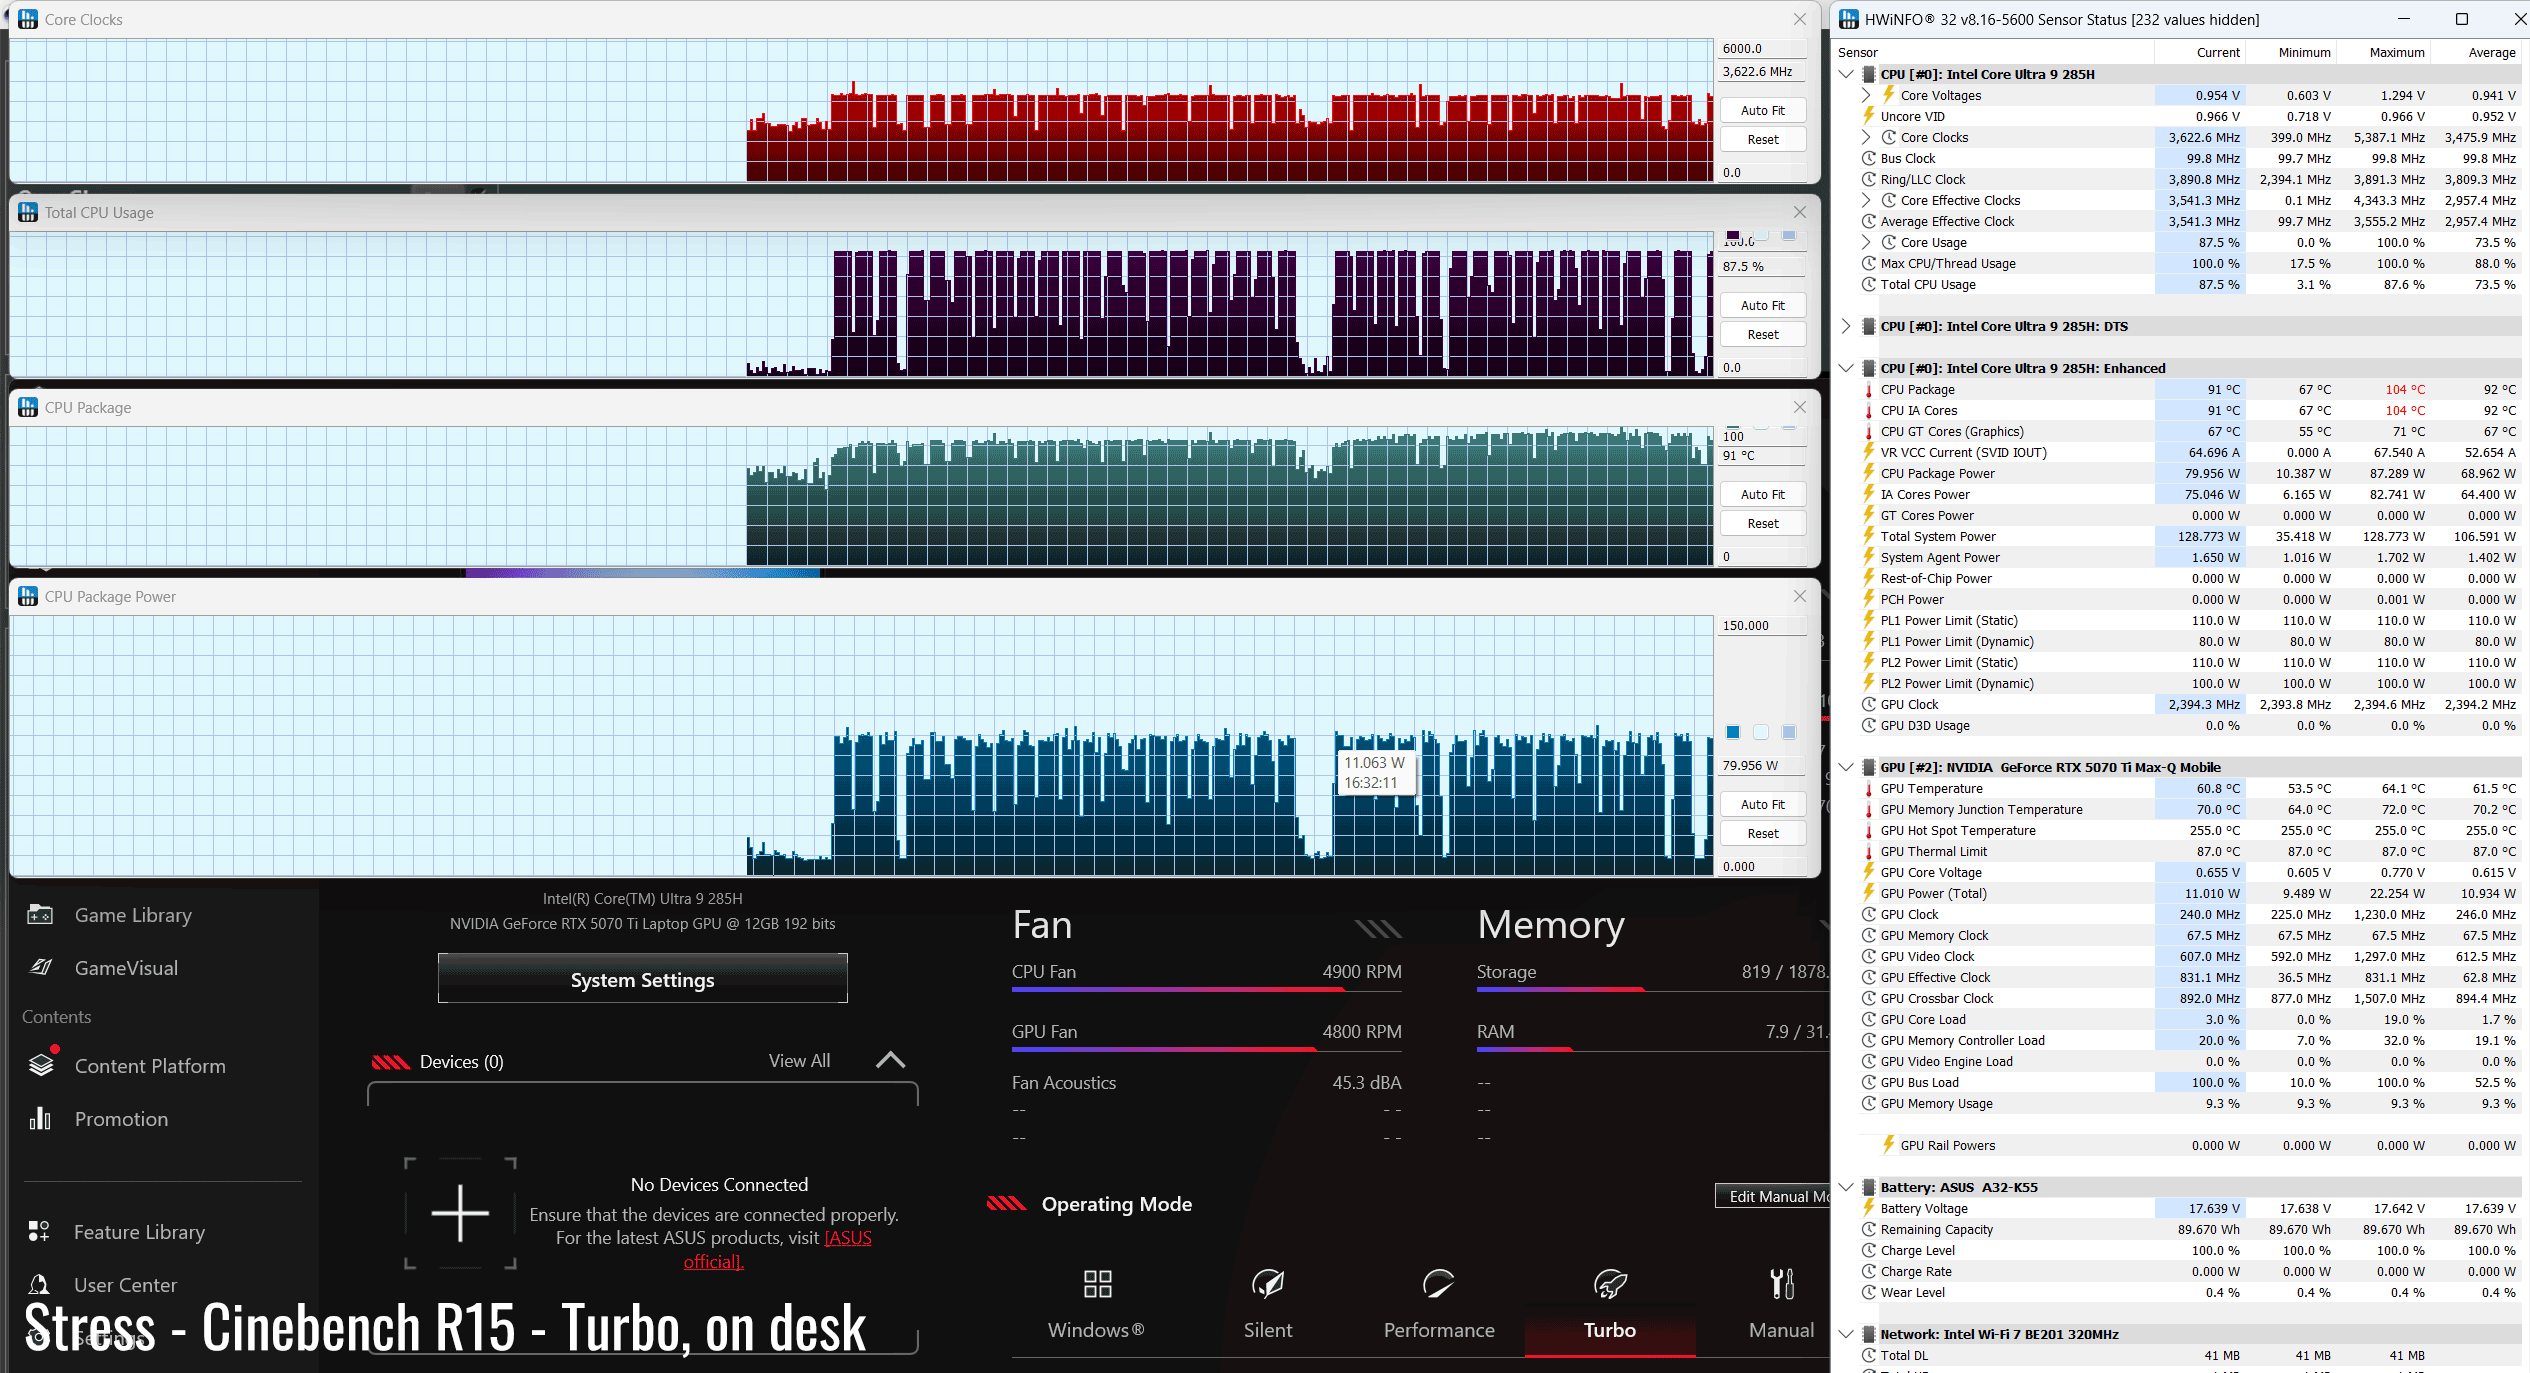This screenshot has height=1373, width=2530.
Task: Click Auto Fit in CPU Package Power graph
Action: point(1763,804)
